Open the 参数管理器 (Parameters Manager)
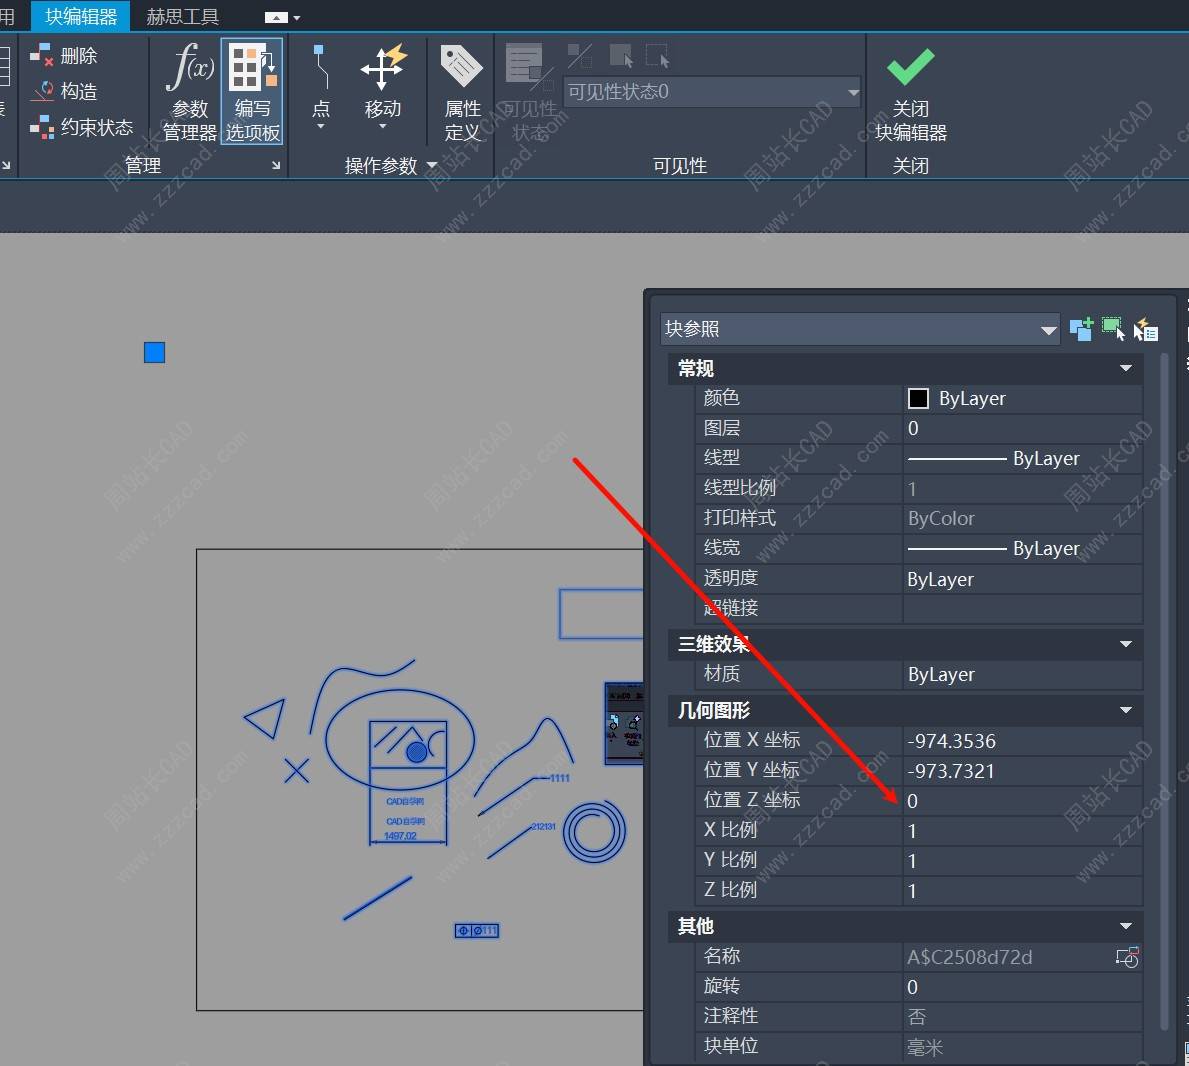 point(189,92)
